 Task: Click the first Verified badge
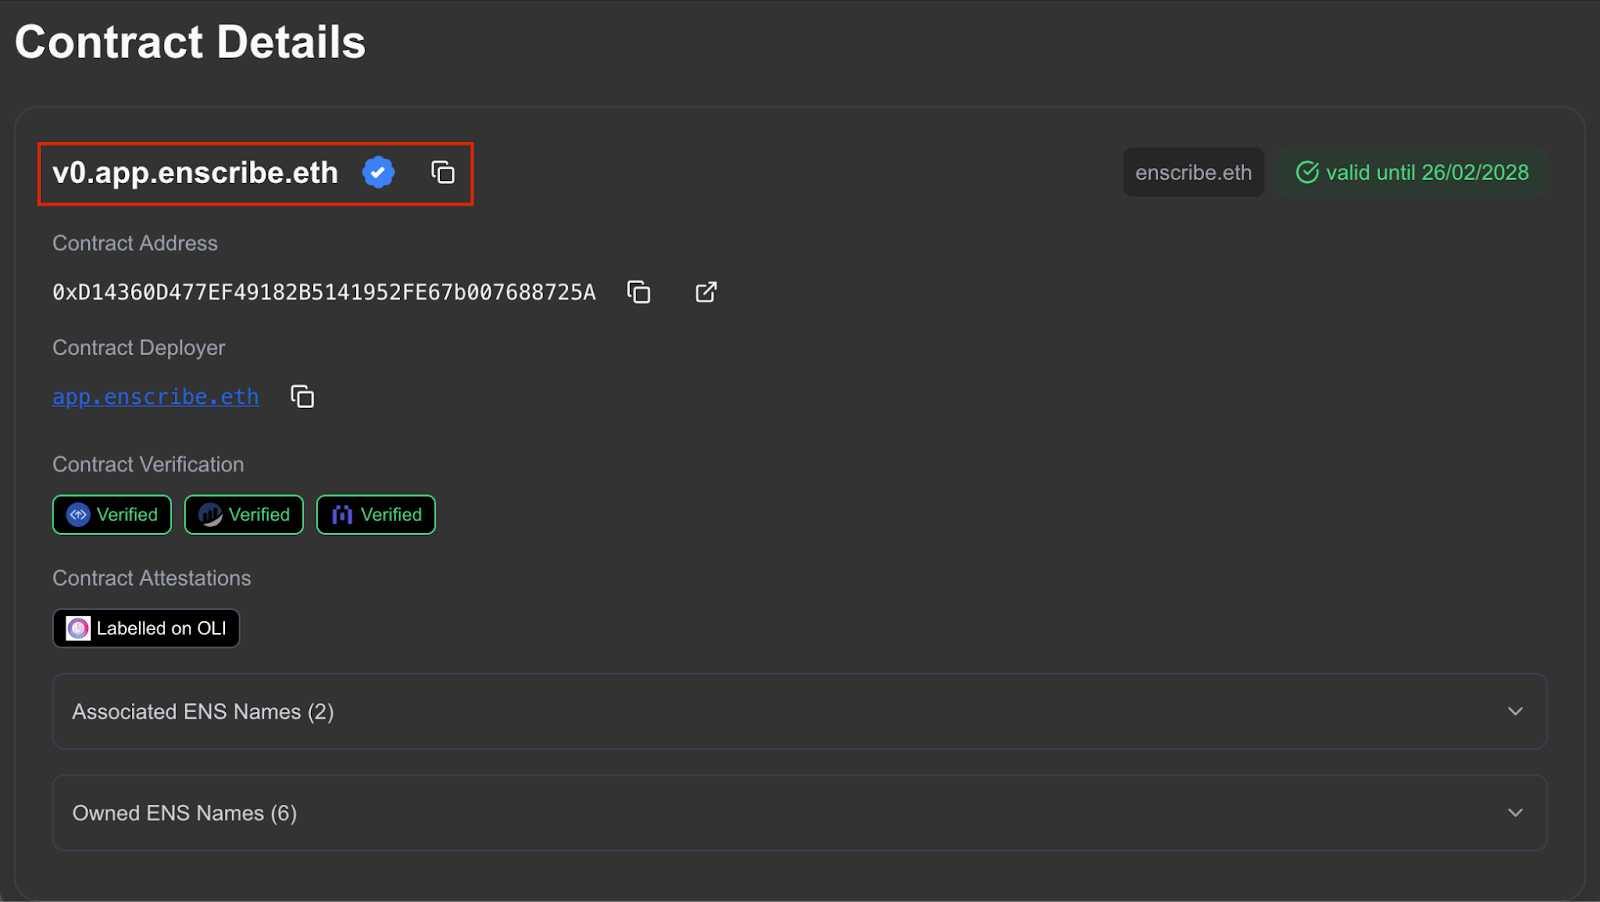click(112, 515)
